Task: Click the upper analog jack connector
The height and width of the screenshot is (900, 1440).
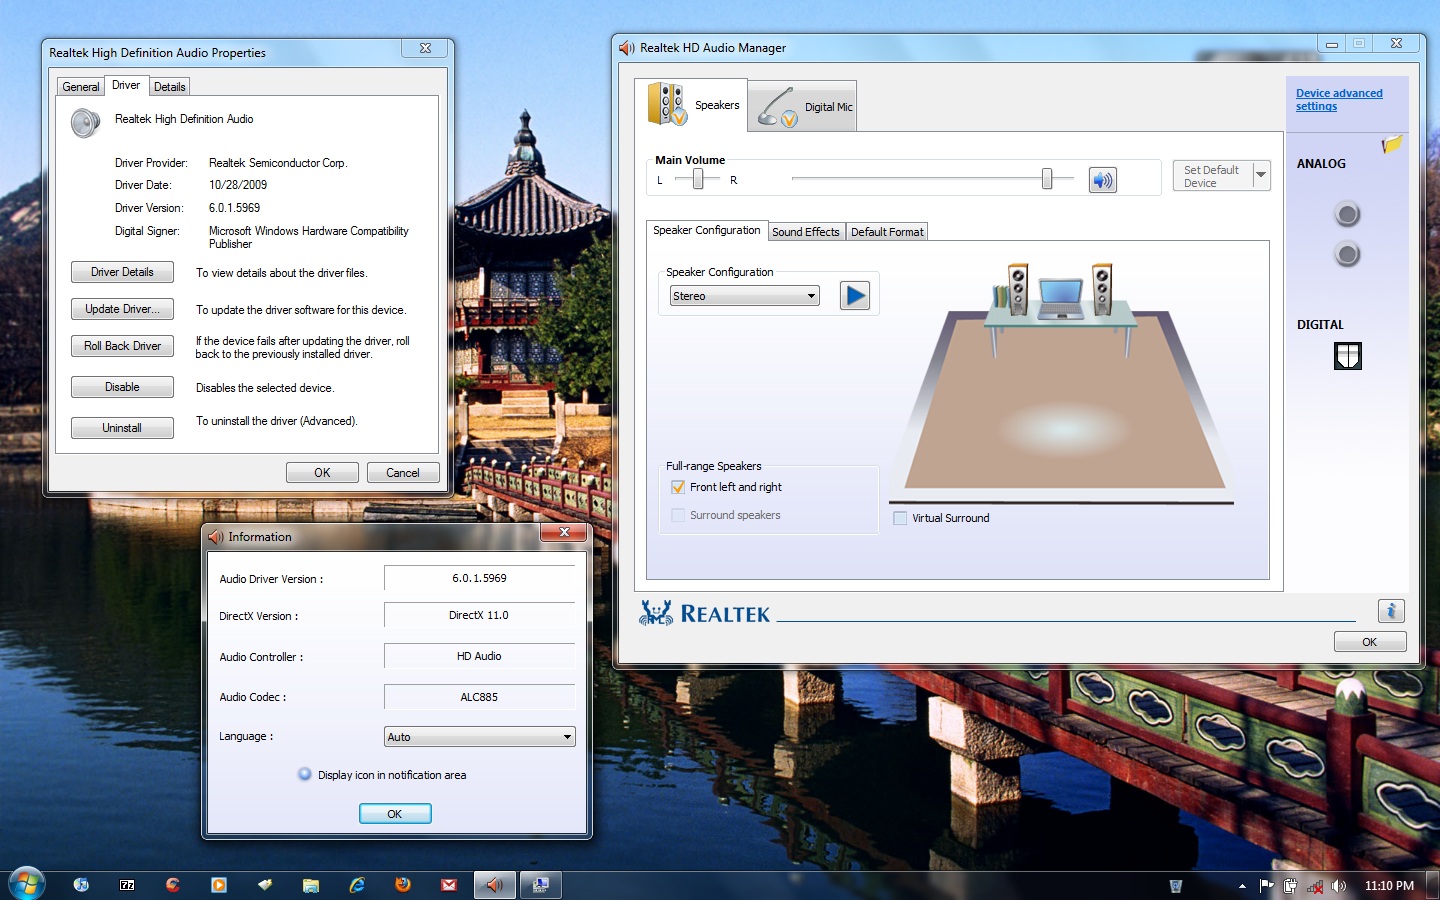Action: tap(1347, 214)
